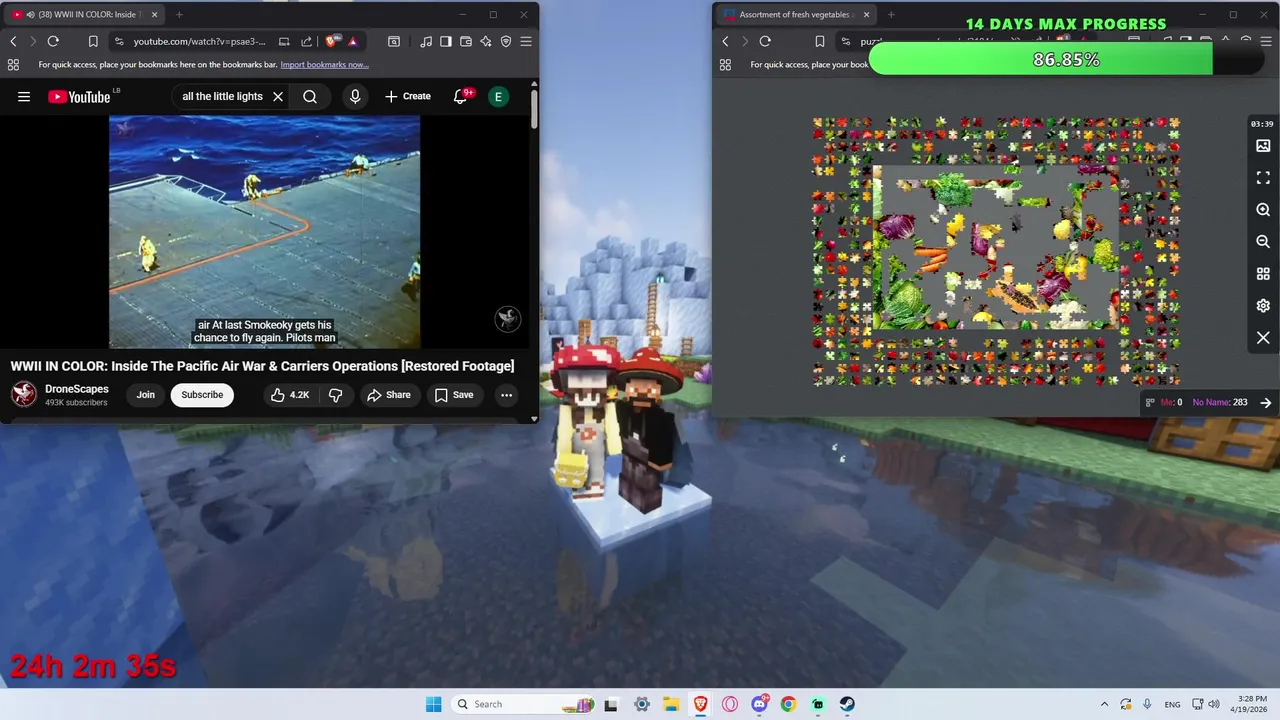Click Windows taskbar Search box
Viewport: 1280px width, 720px height.
point(522,704)
